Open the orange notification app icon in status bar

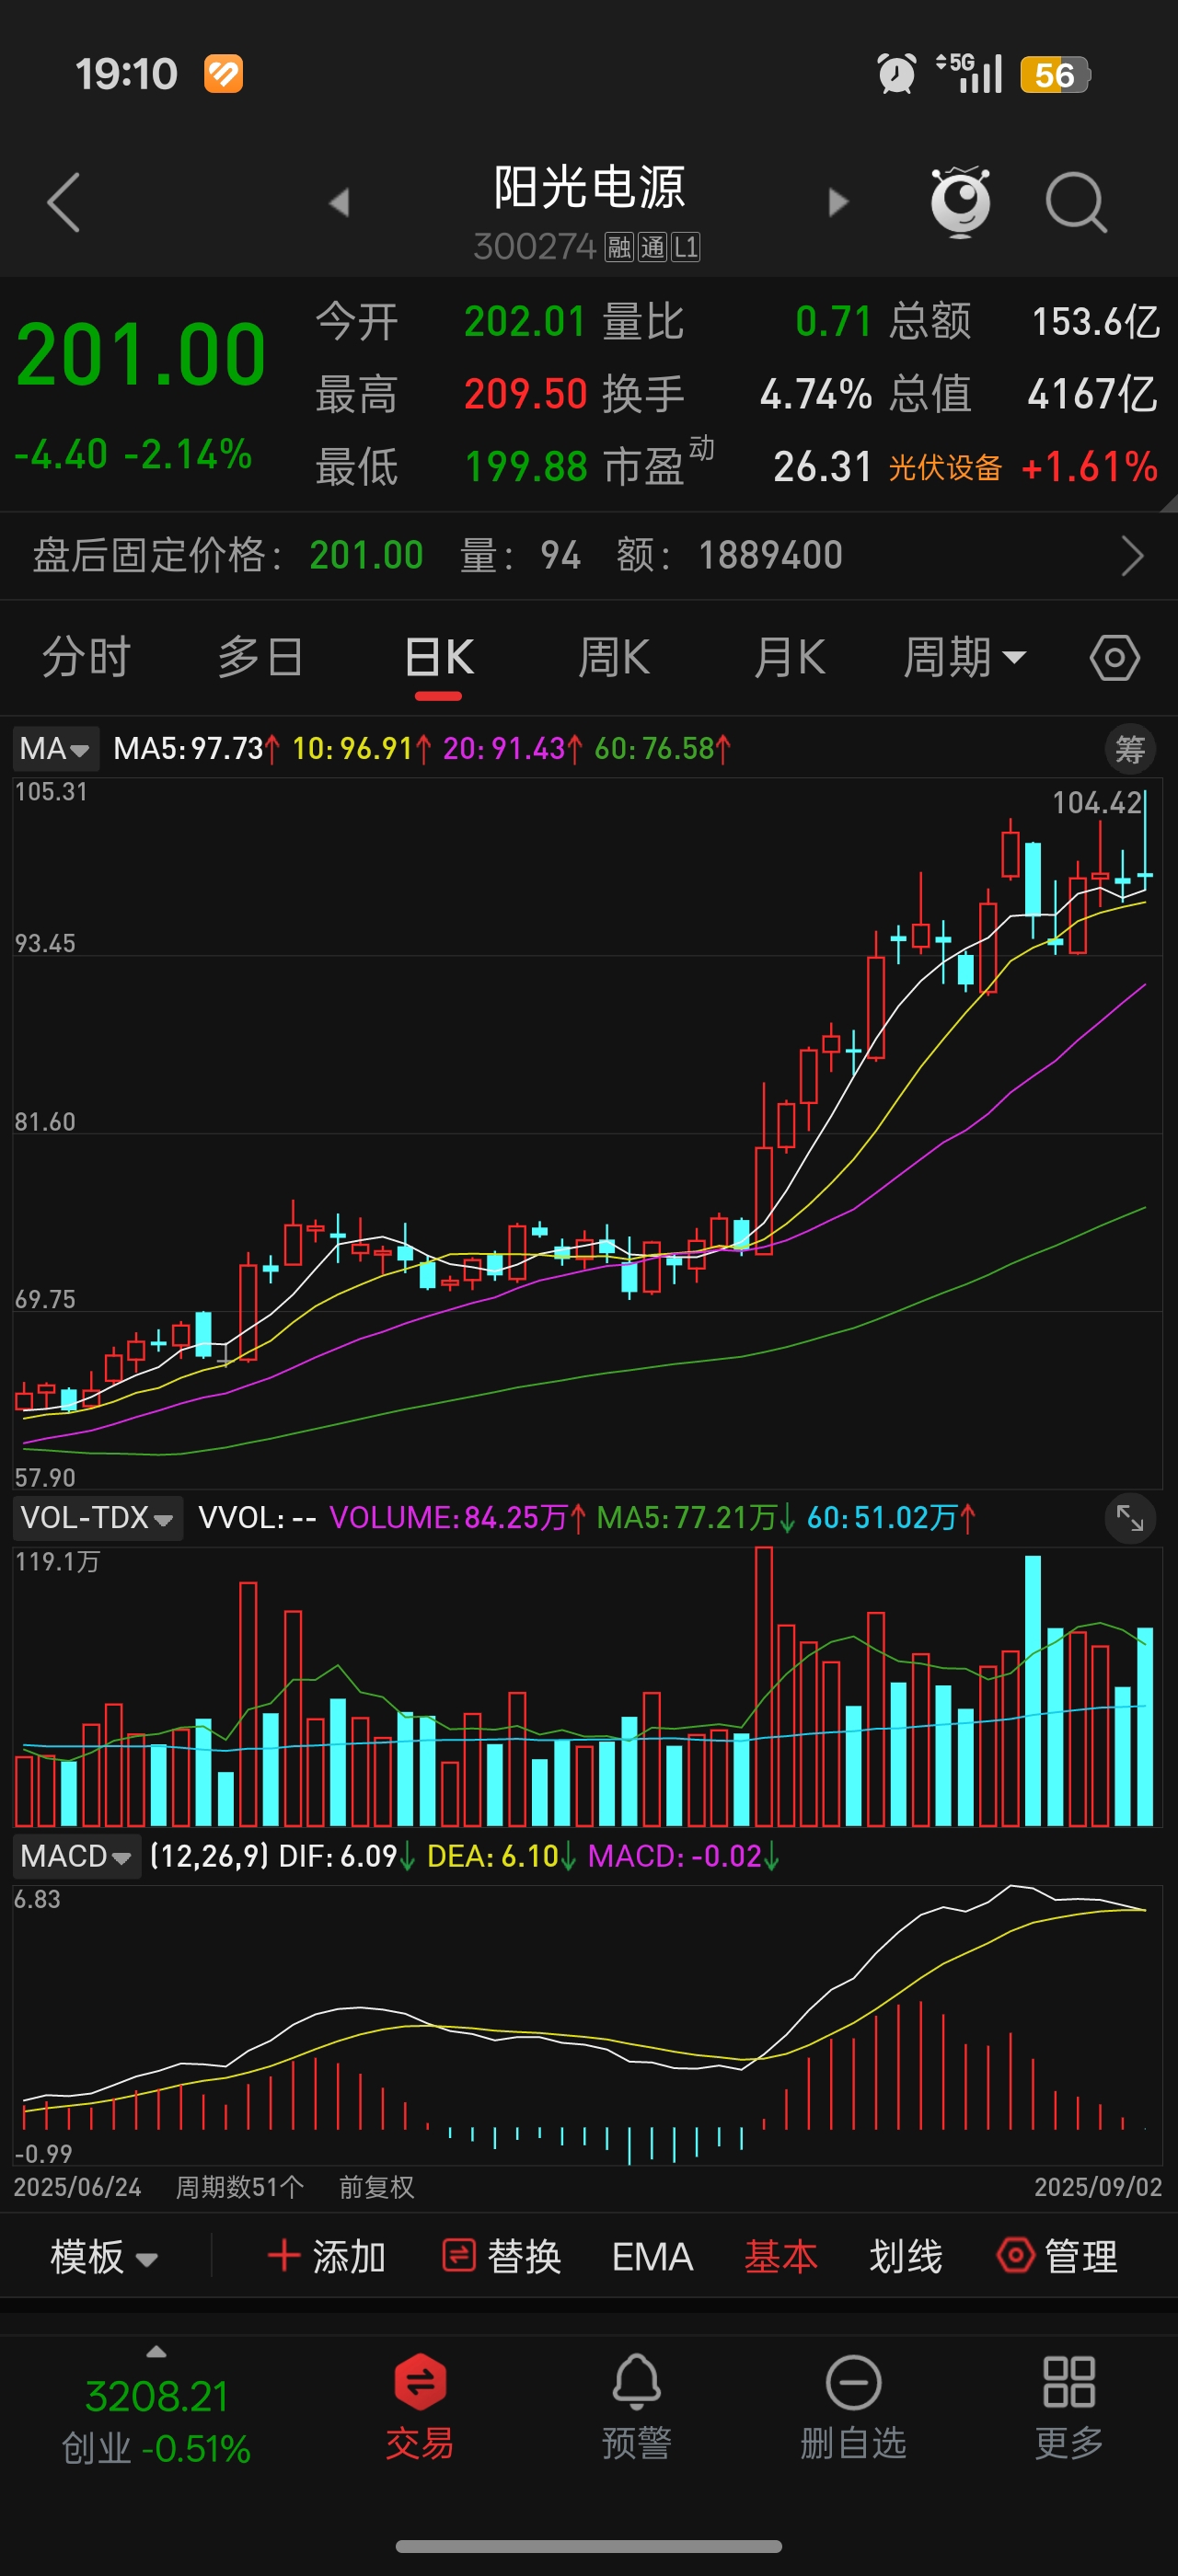[223, 74]
